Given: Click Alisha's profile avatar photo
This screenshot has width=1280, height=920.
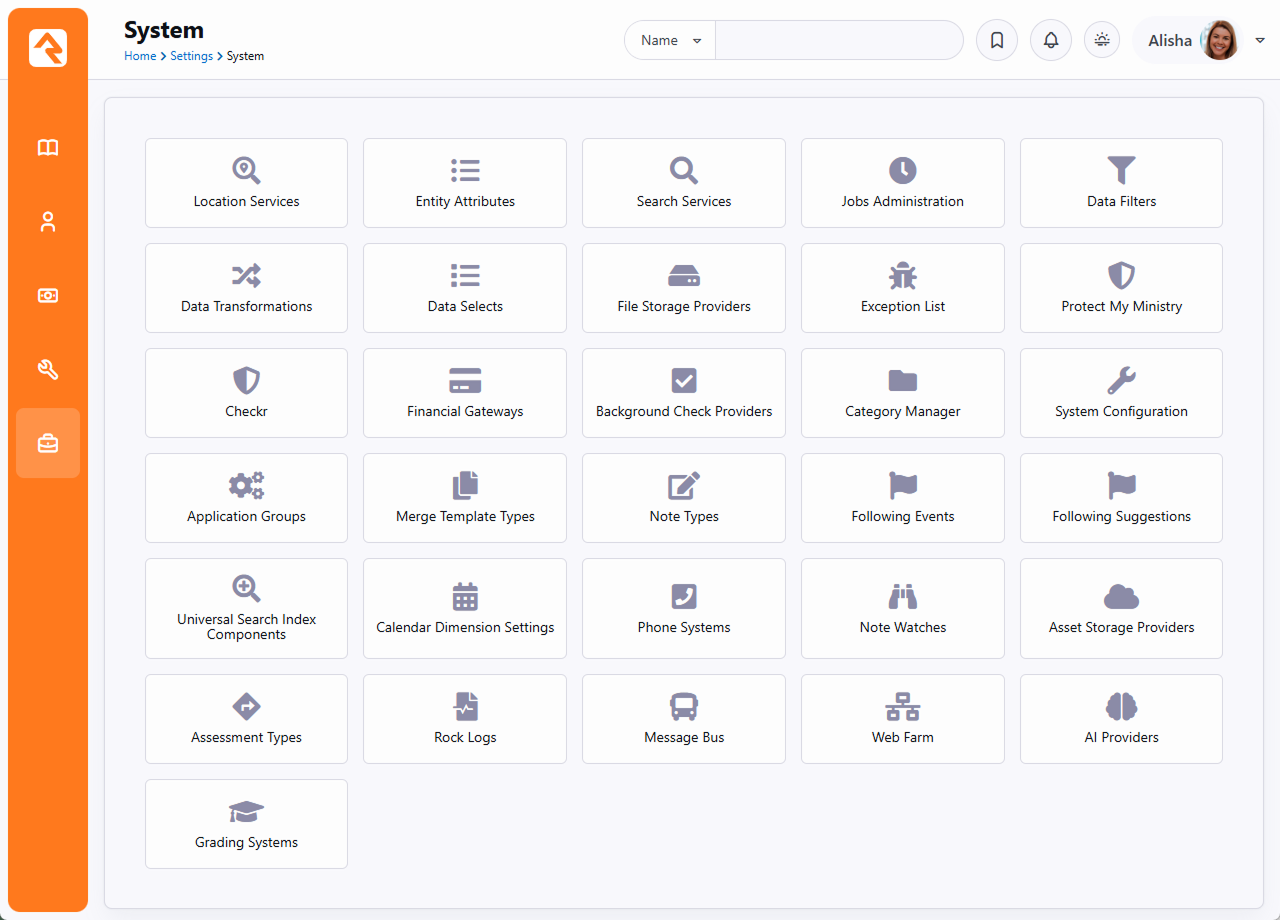Looking at the screenshot, I should pos(1219,41).
